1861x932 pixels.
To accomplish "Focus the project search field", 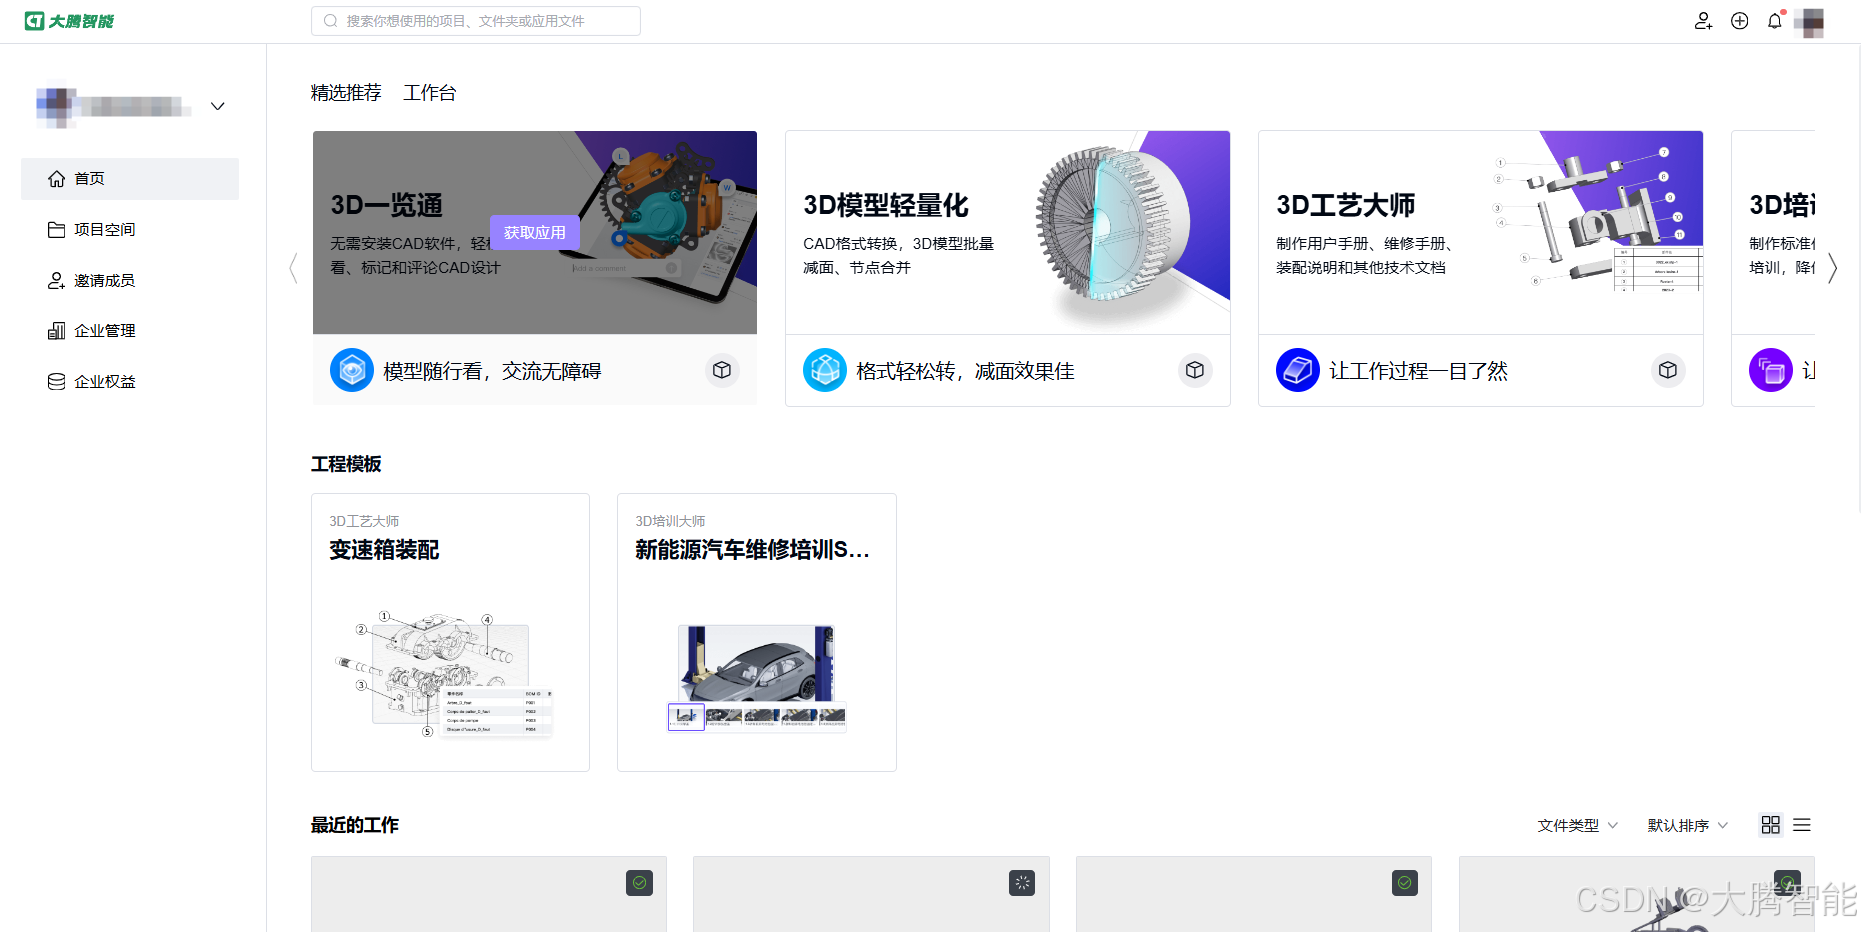I will coord(476,21).
